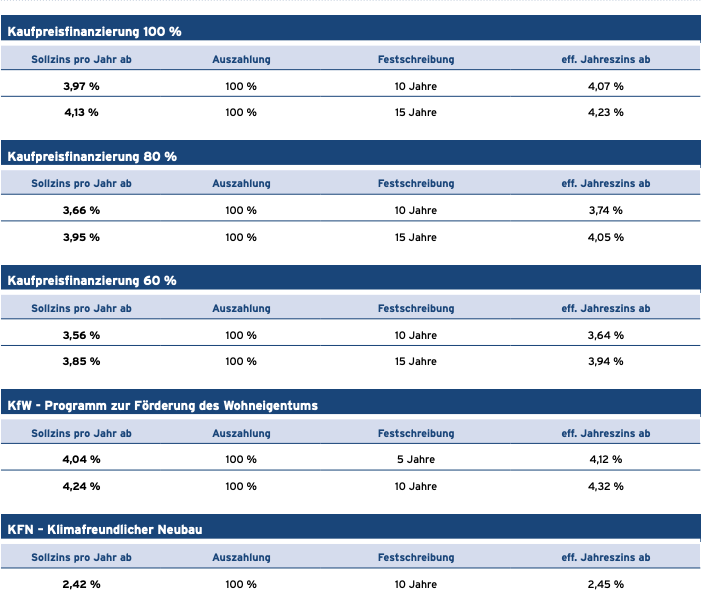Click the 3,64 % effective annual rate
Screen dimensions: 701x596
[605, 335]
